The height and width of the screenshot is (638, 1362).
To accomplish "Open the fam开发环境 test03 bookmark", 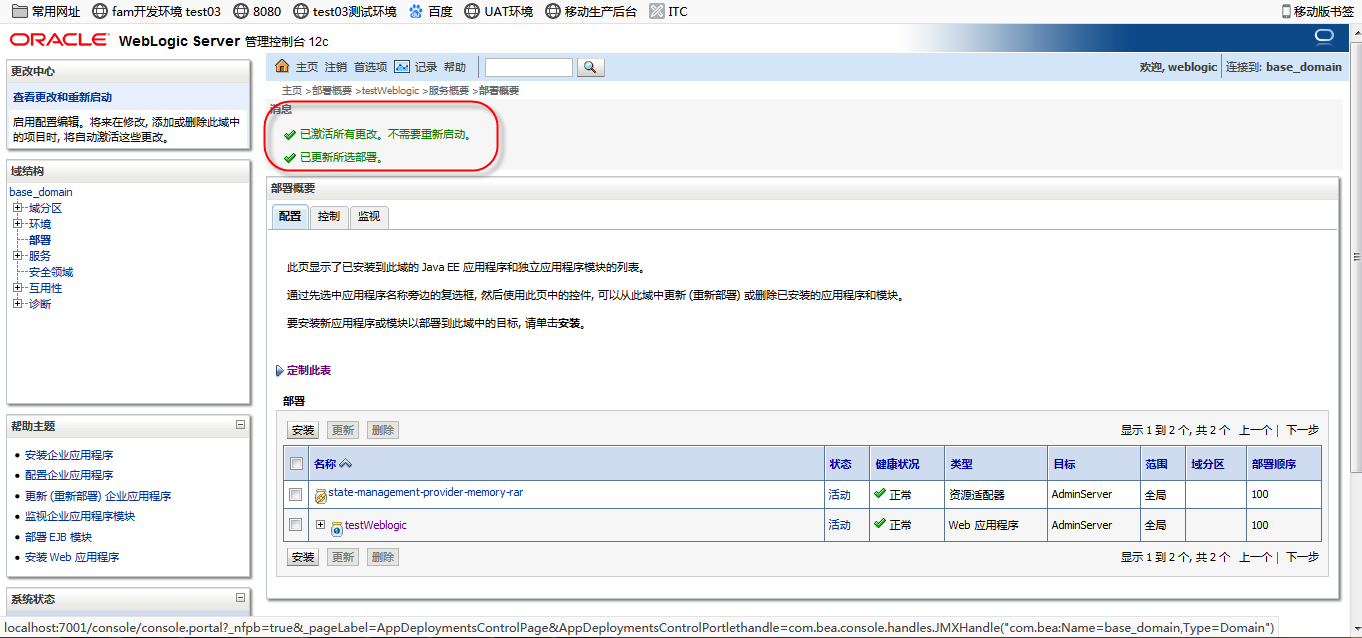I will [x=156, y=12].
